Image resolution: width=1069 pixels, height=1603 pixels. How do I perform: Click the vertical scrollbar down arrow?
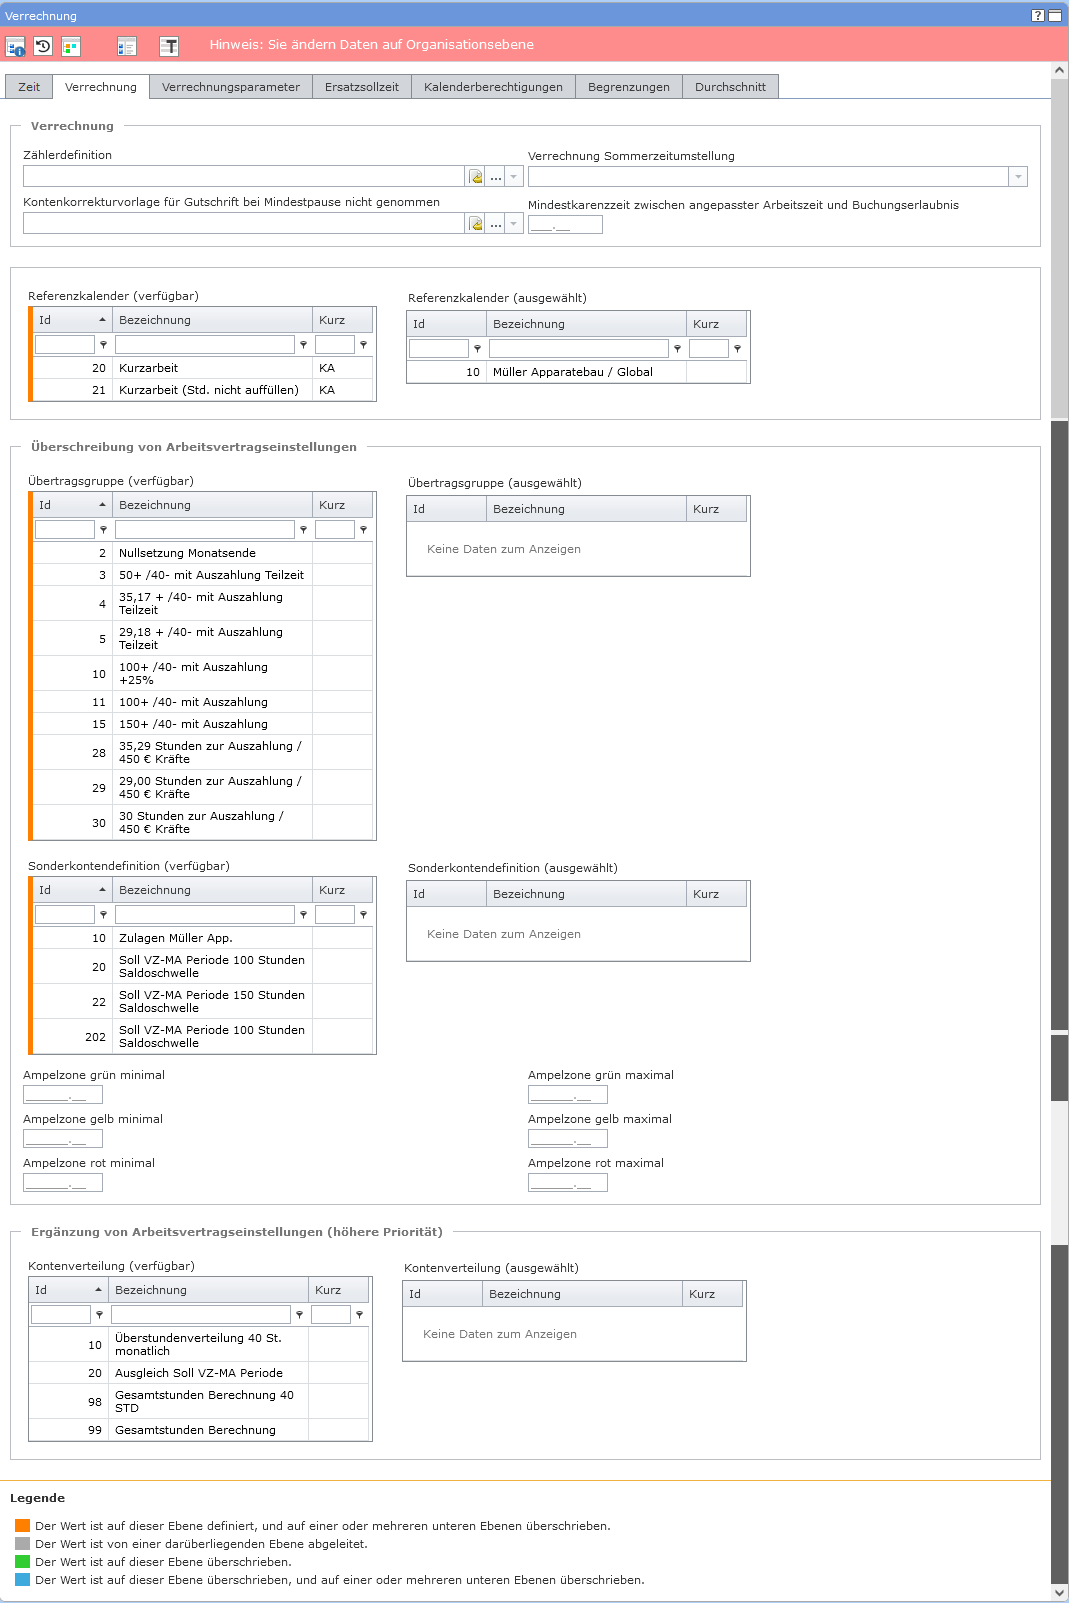pyautogui.click(x=1060, y=1592)
